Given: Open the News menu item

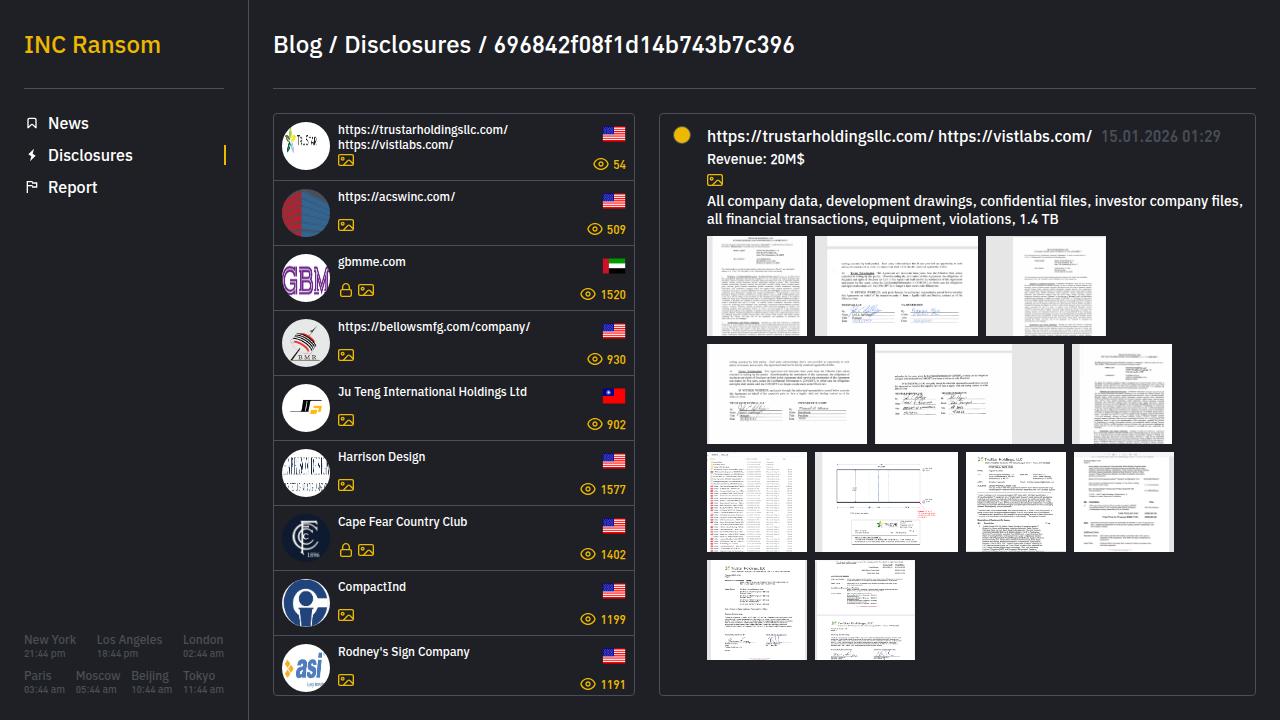Looking at the screenshot, I should point(68,123).
